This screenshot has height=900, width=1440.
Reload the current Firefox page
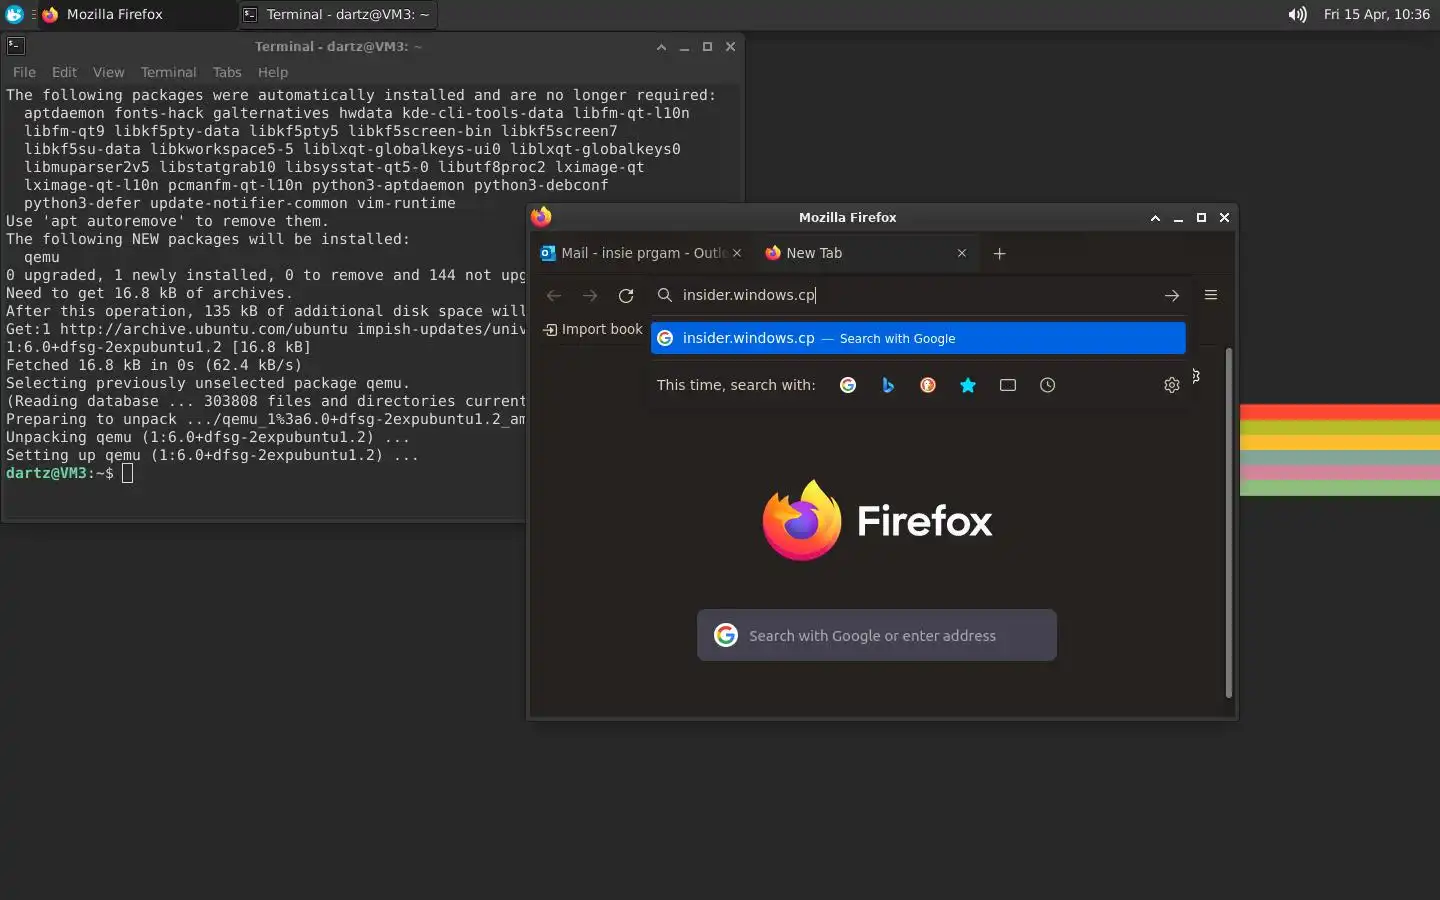(x=626, y=295)
